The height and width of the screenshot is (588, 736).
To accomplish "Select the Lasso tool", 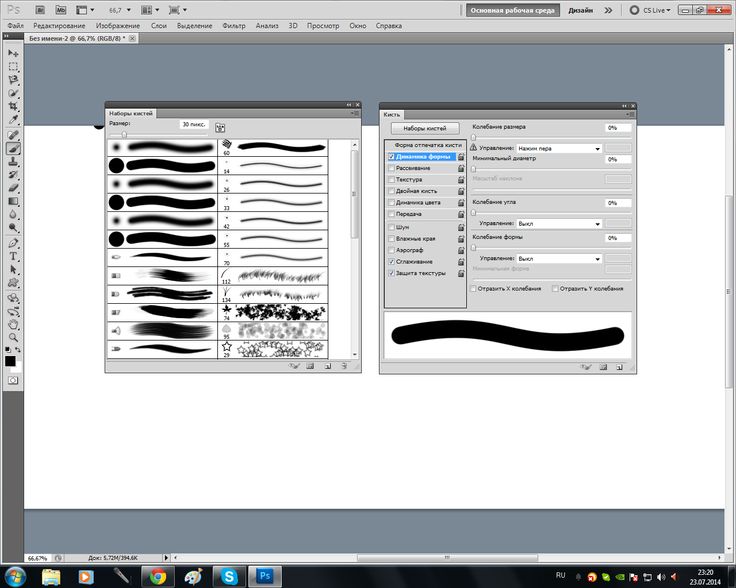I will pos(13,79).
